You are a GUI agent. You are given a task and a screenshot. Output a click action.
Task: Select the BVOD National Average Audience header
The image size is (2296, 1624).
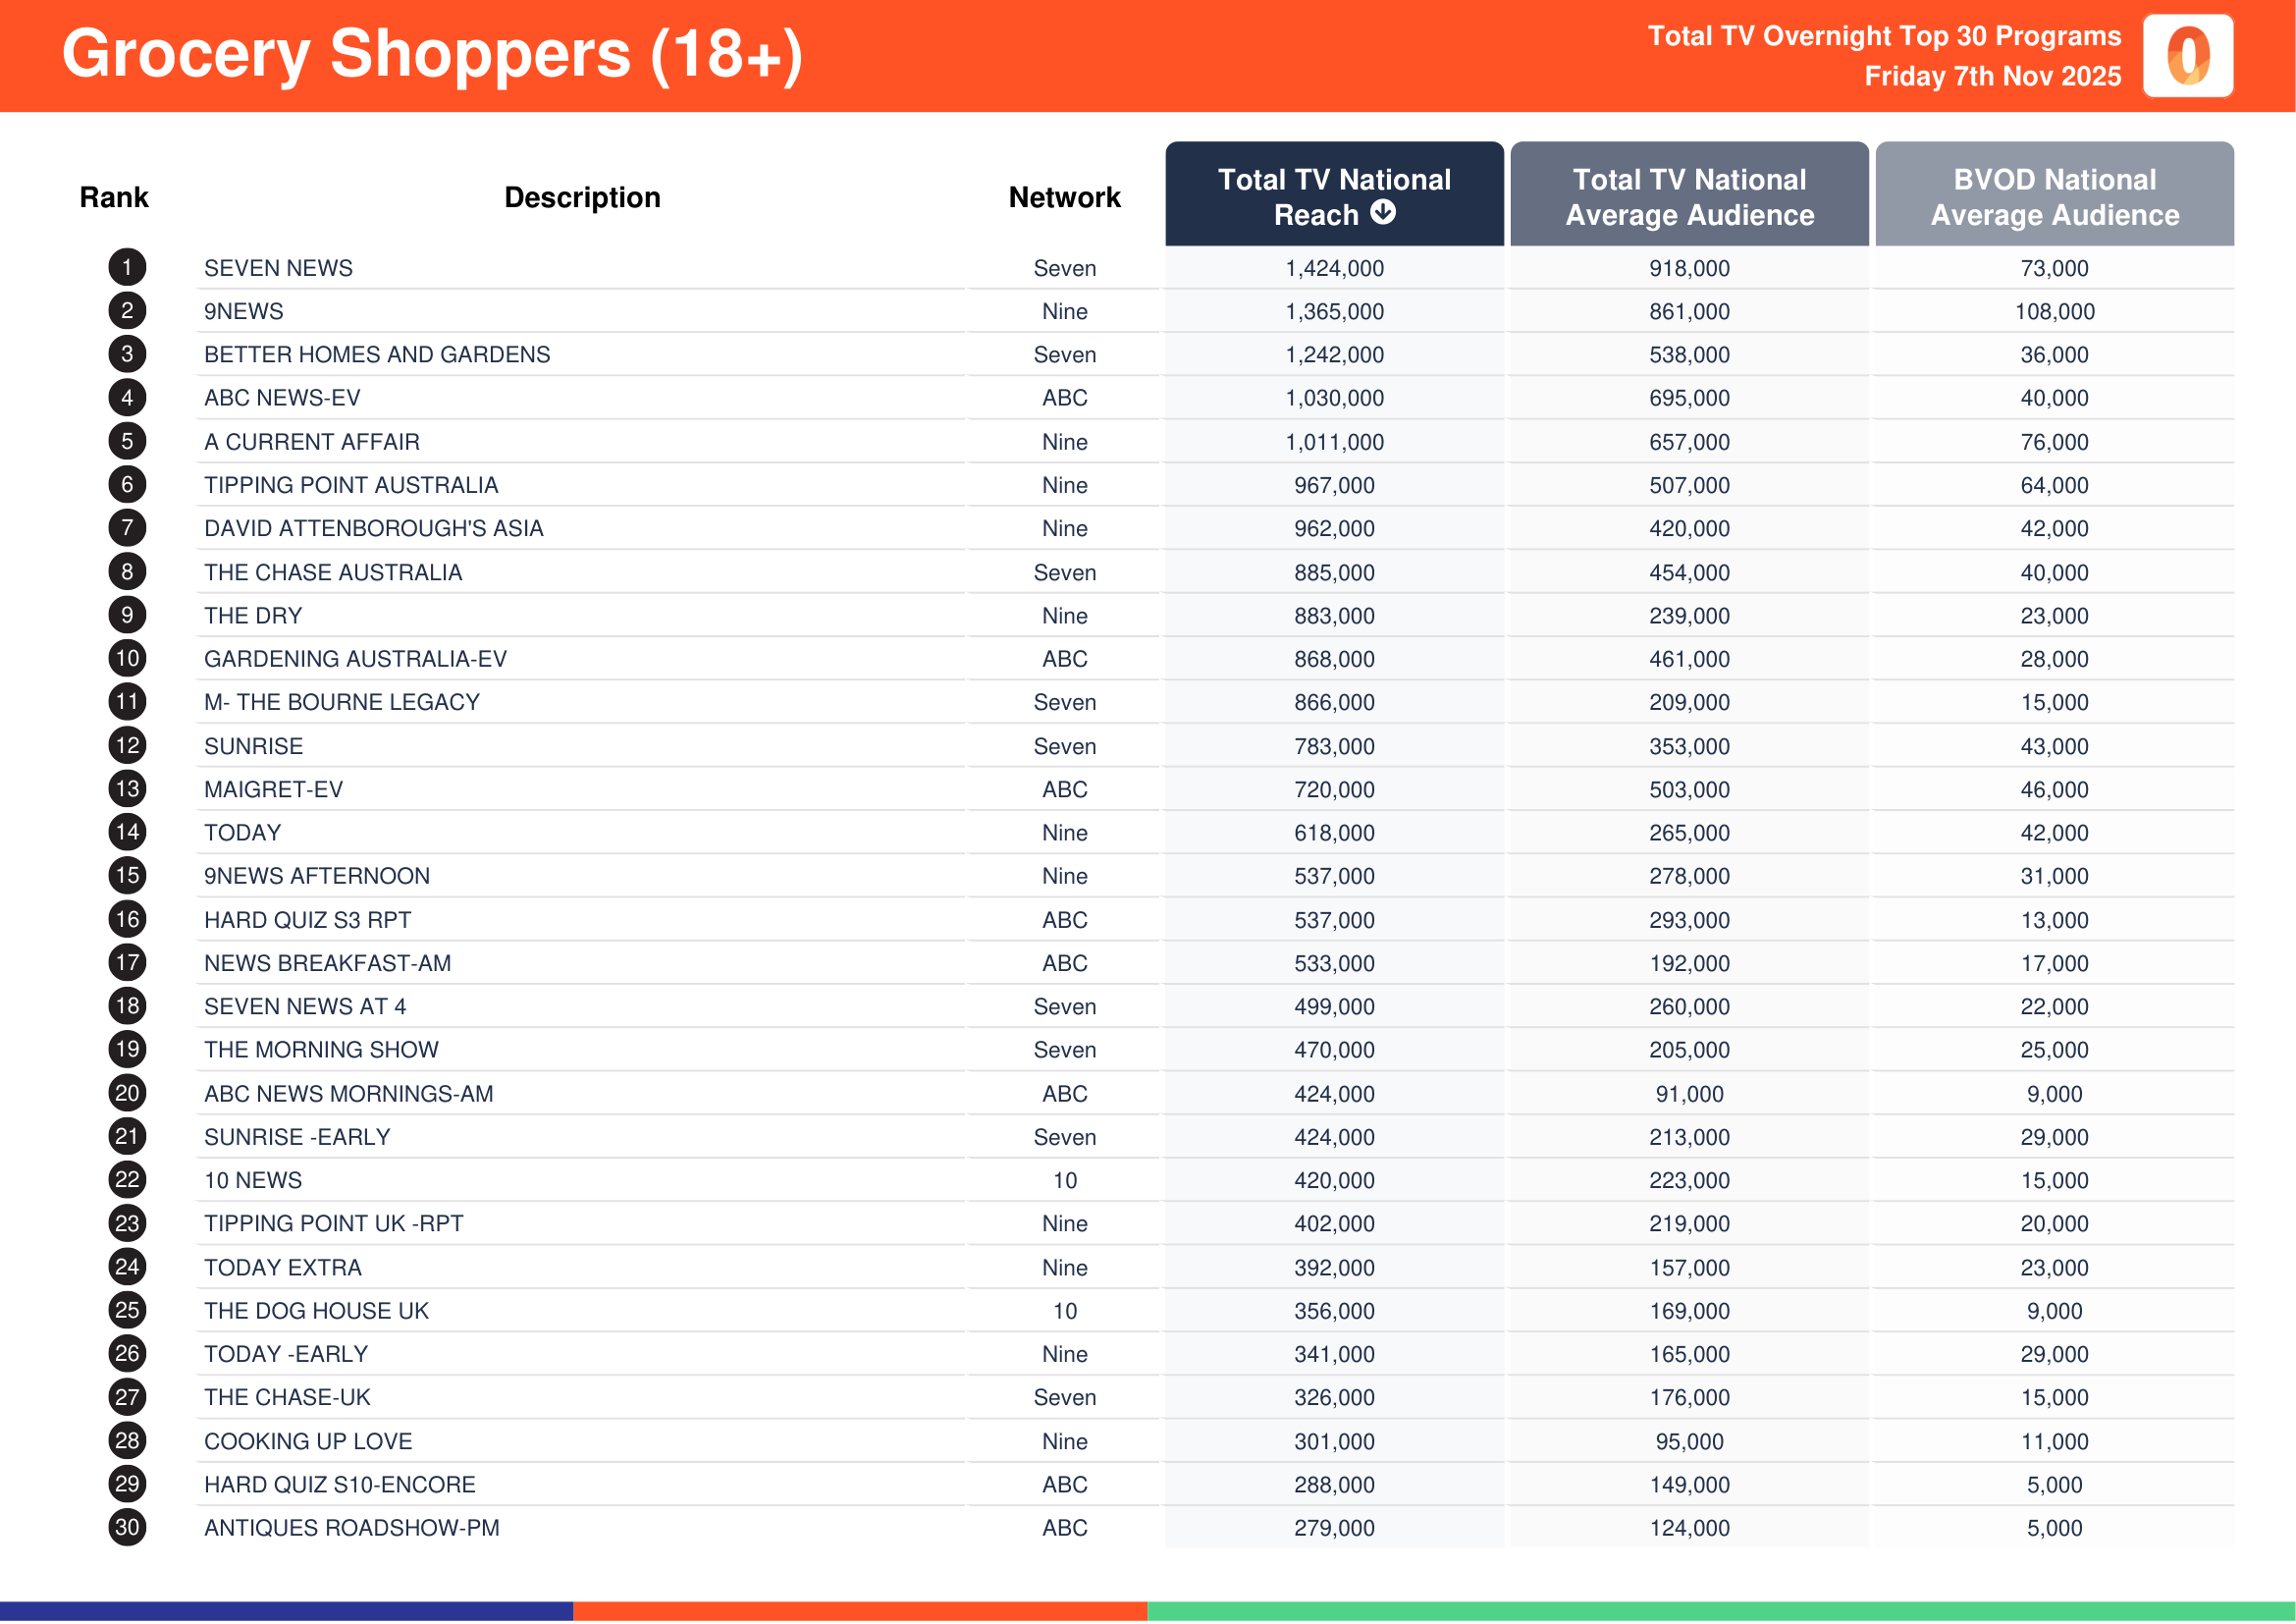pyautogui.click(x=2053, y=196)
